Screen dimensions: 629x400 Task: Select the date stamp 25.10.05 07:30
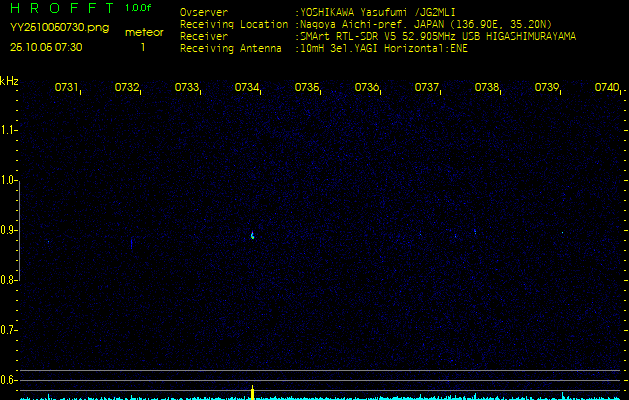[x=46, y=47]
